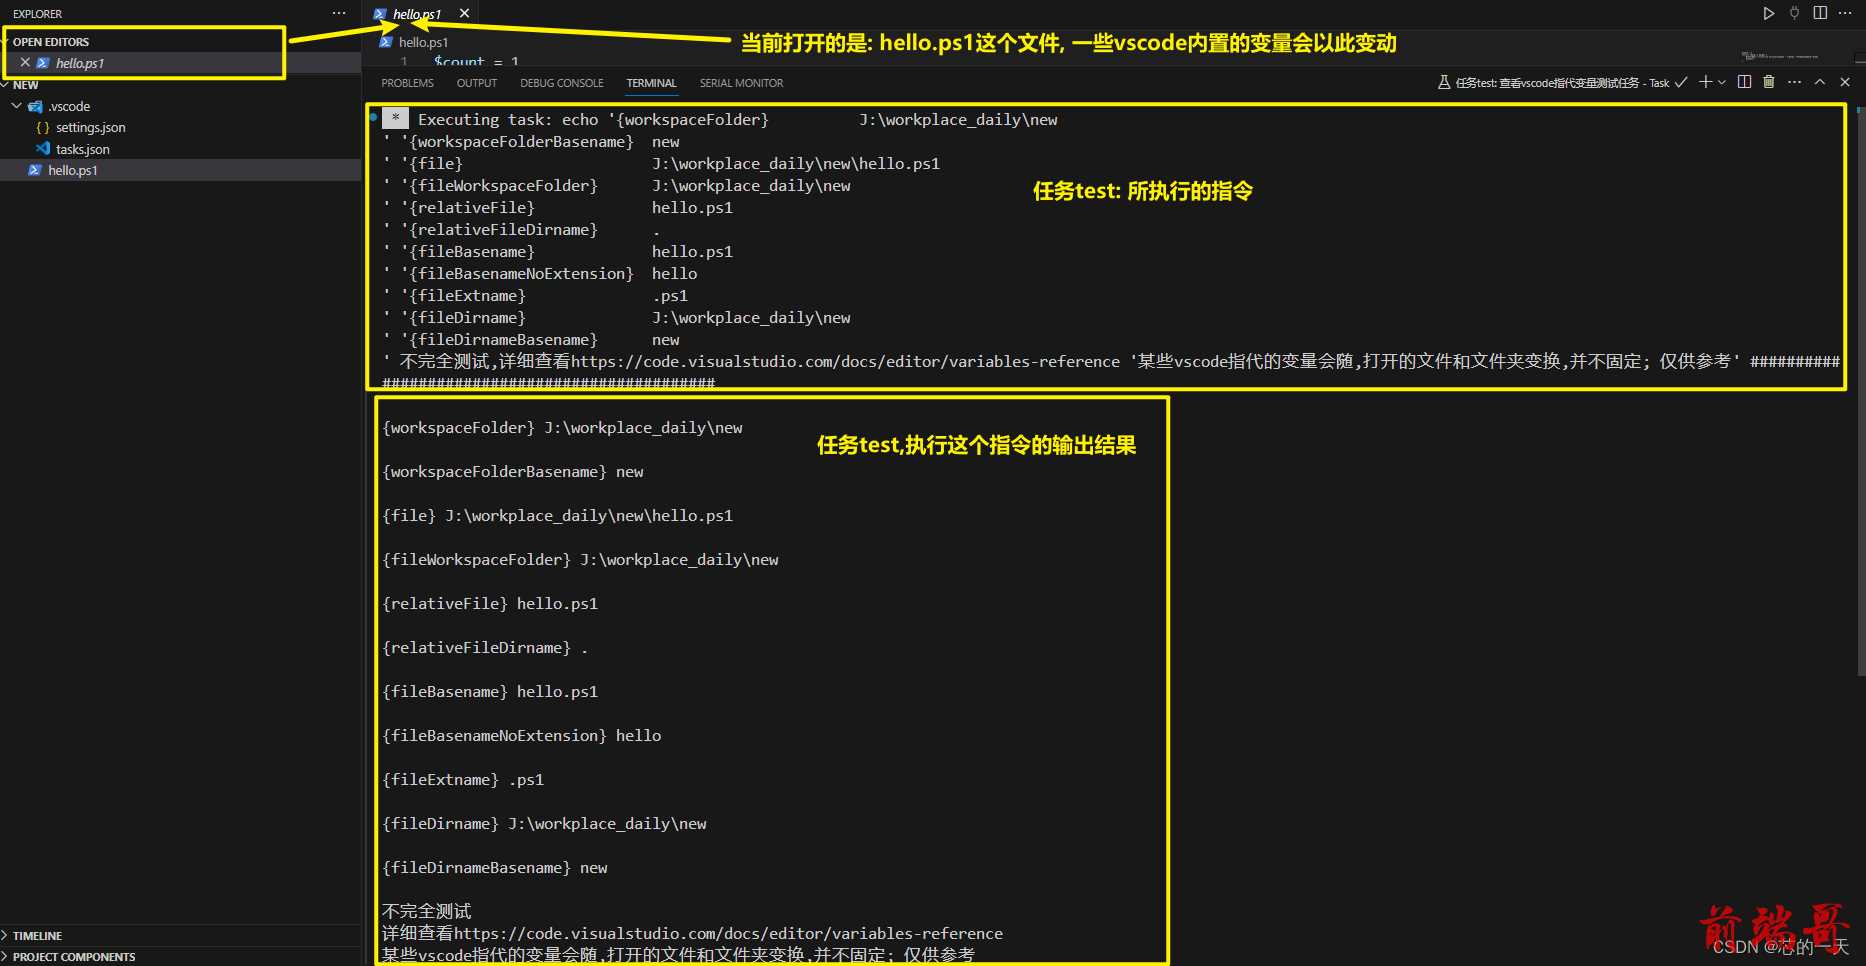Viewport: 1866px width, 966px height.
Task: Click the task success checkmark icon
Action: coord(1681,82)
